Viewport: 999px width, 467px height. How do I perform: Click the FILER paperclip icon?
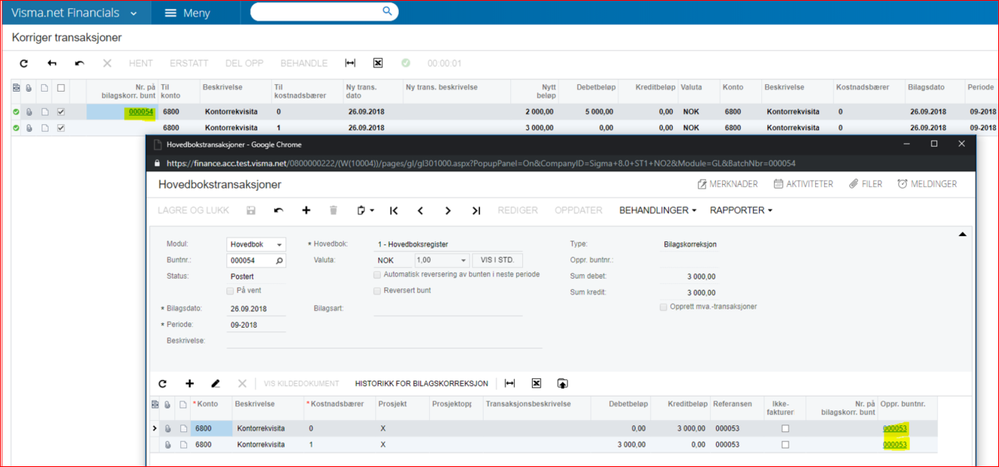point(854,184)
